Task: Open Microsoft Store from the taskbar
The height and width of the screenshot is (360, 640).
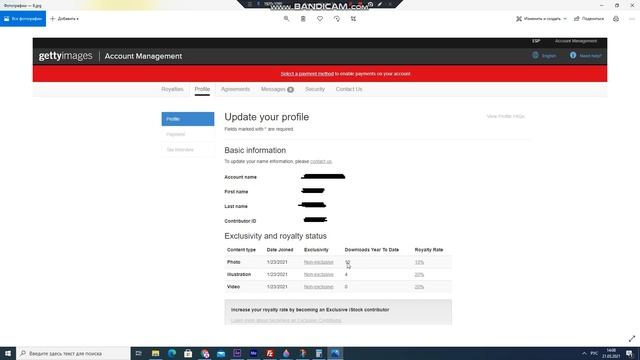Action: (x=188, y=353)
